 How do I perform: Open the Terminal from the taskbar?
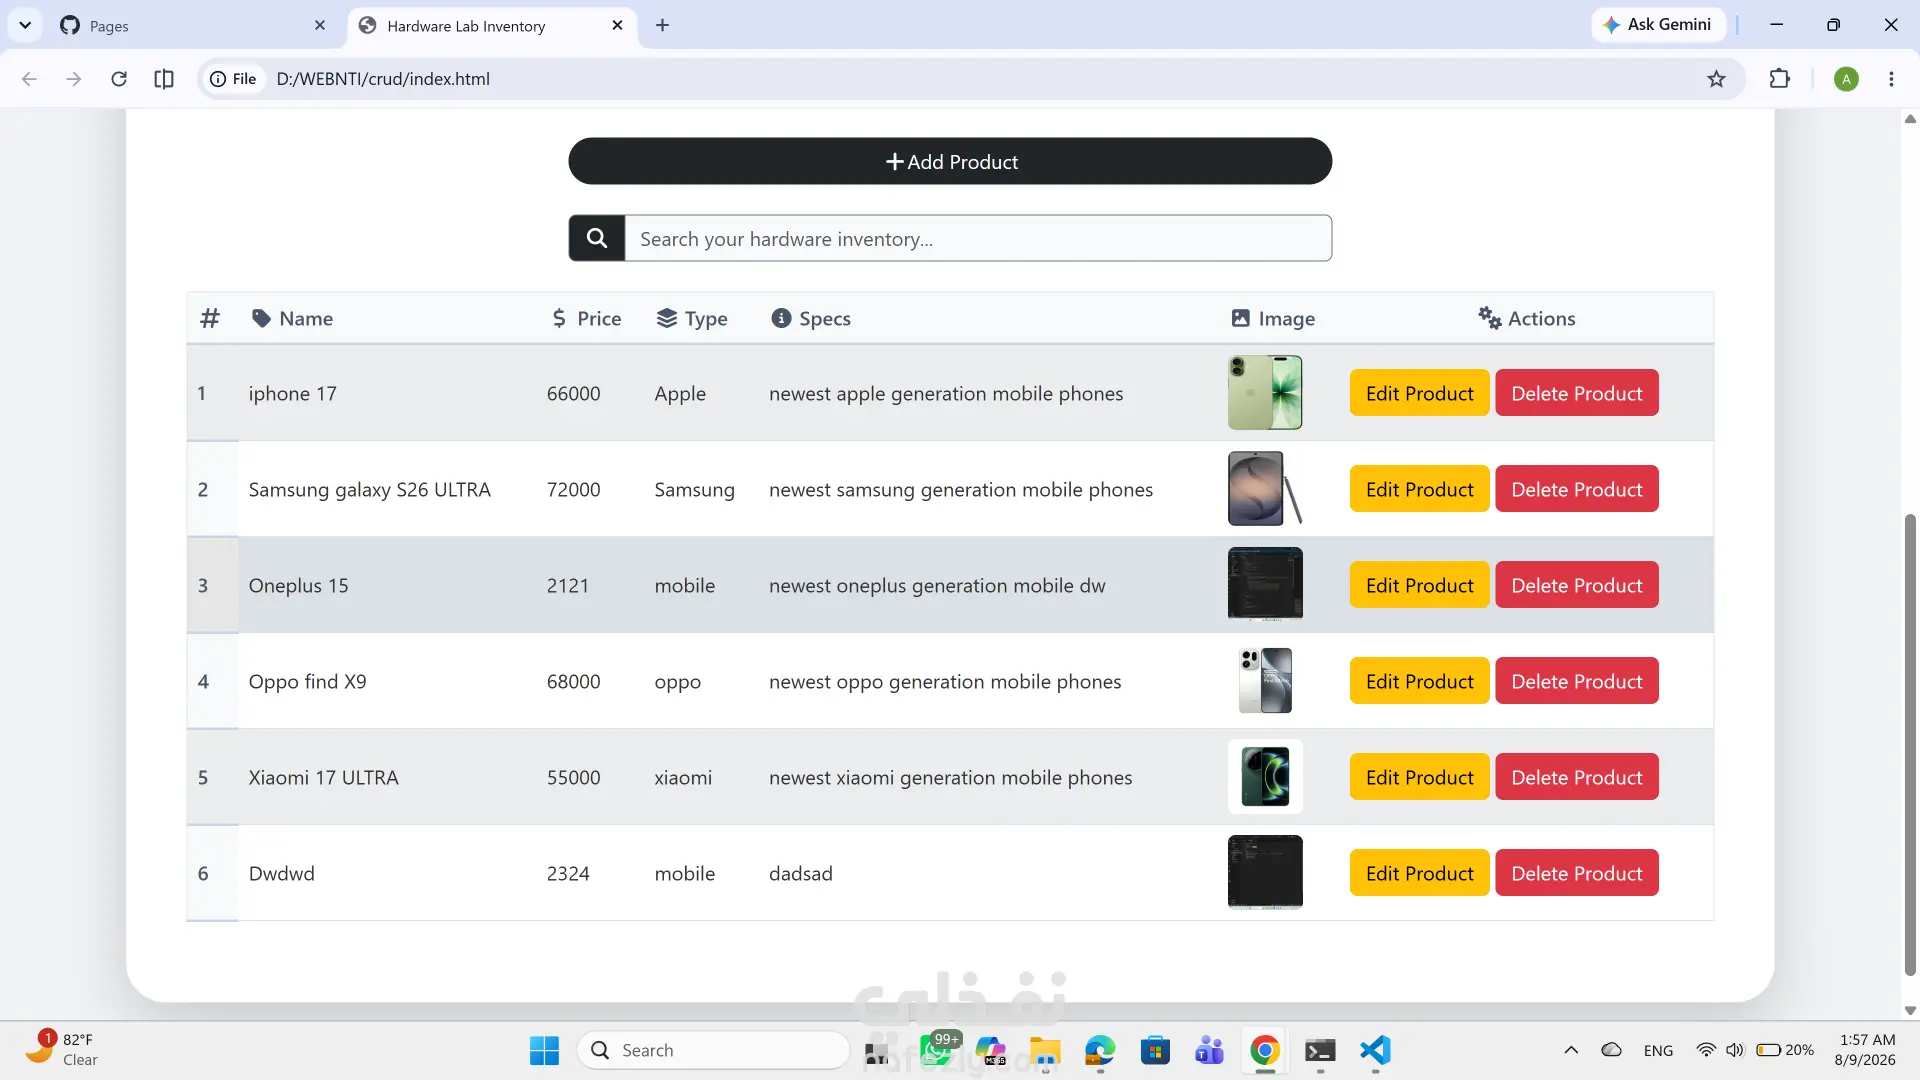(1320, 1050)
